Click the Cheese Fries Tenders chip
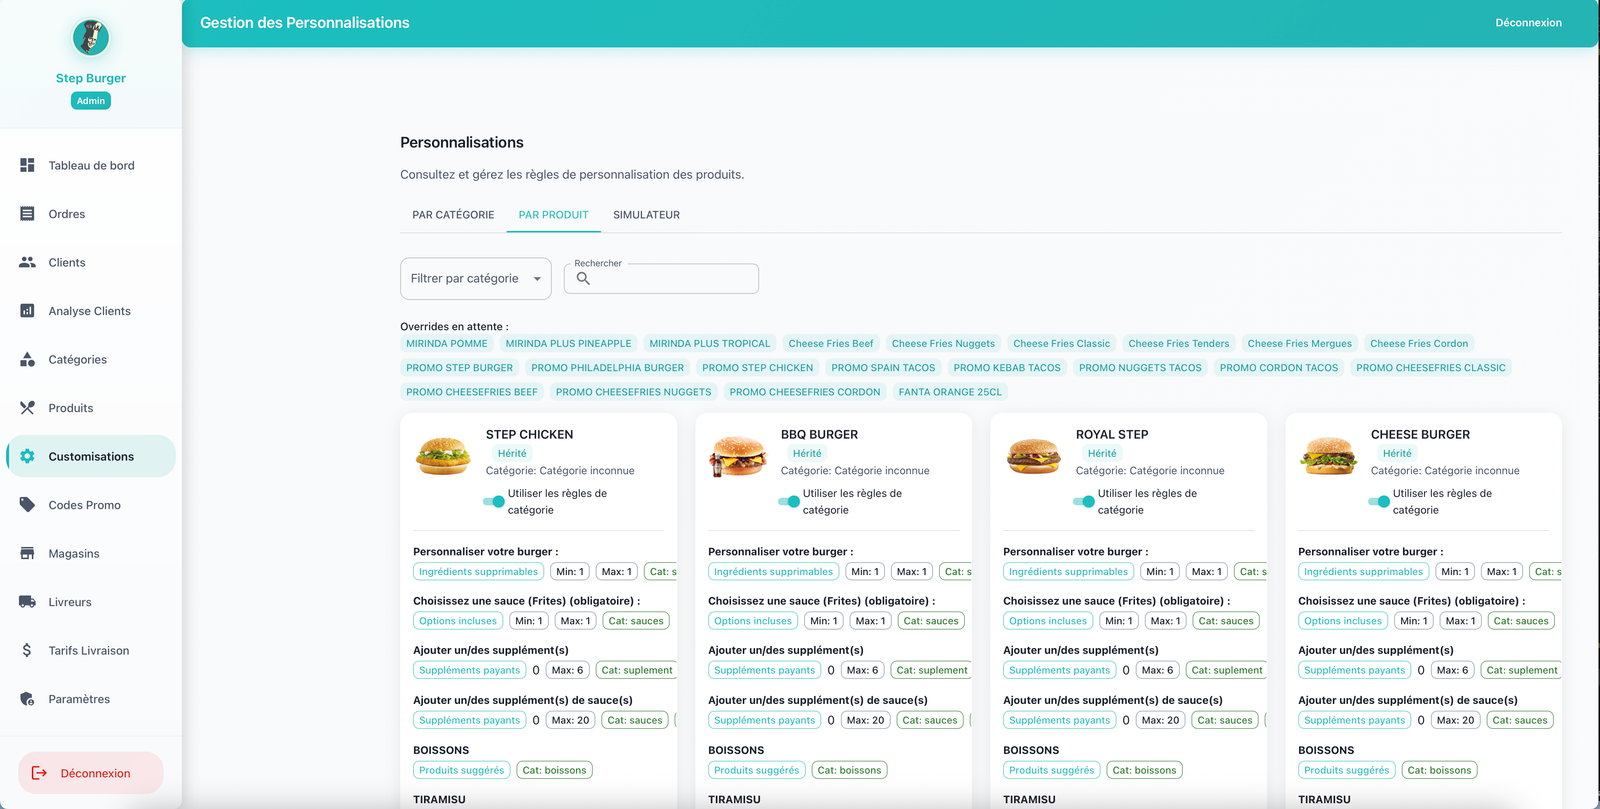The height and width of the screenshot is (809, 1600). click(x=1179, y=343)
